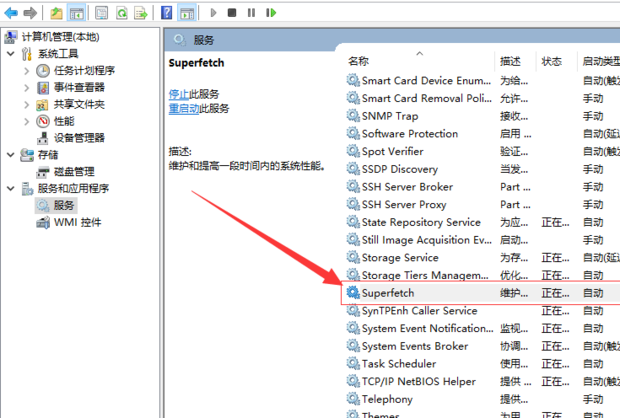Open 磁盘管理 in the left tree
This screenshot has width=620, height=418.
click(74, 172)
